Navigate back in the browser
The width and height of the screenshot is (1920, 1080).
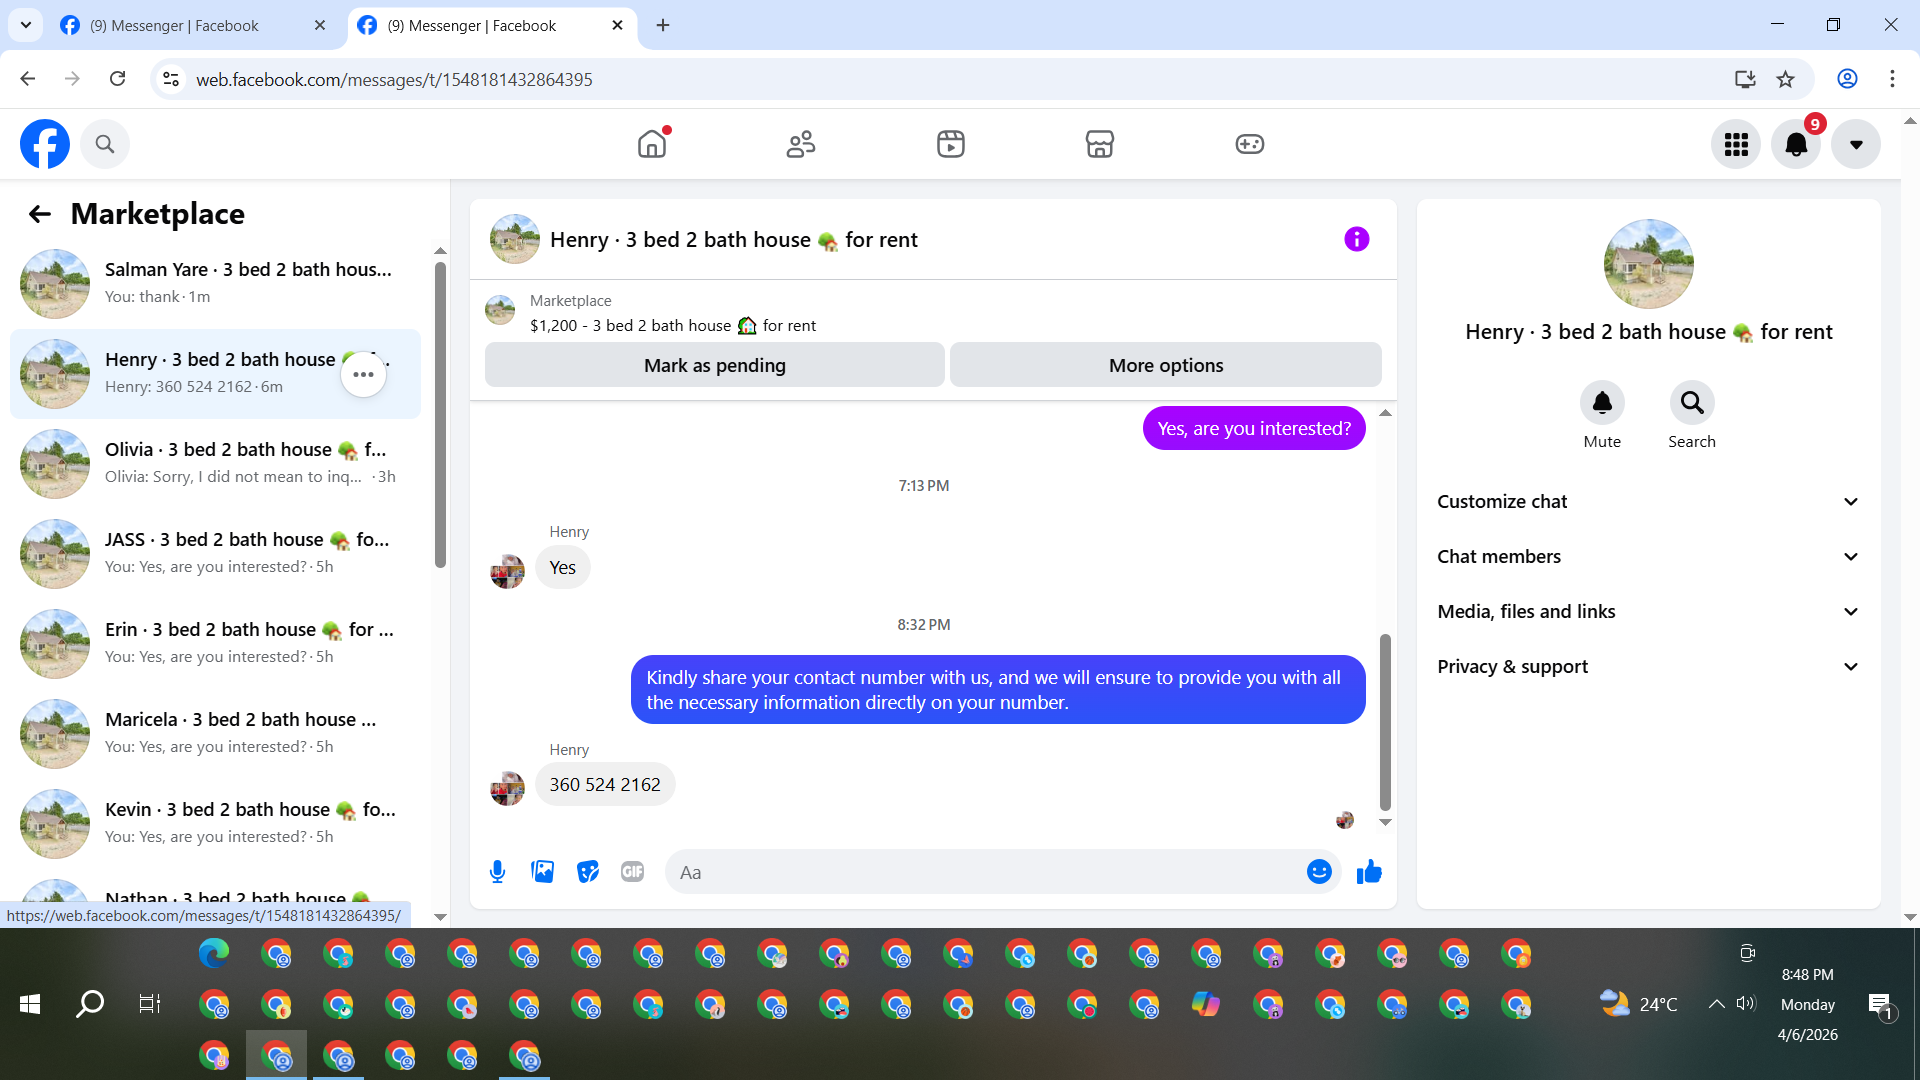[28, 79]
